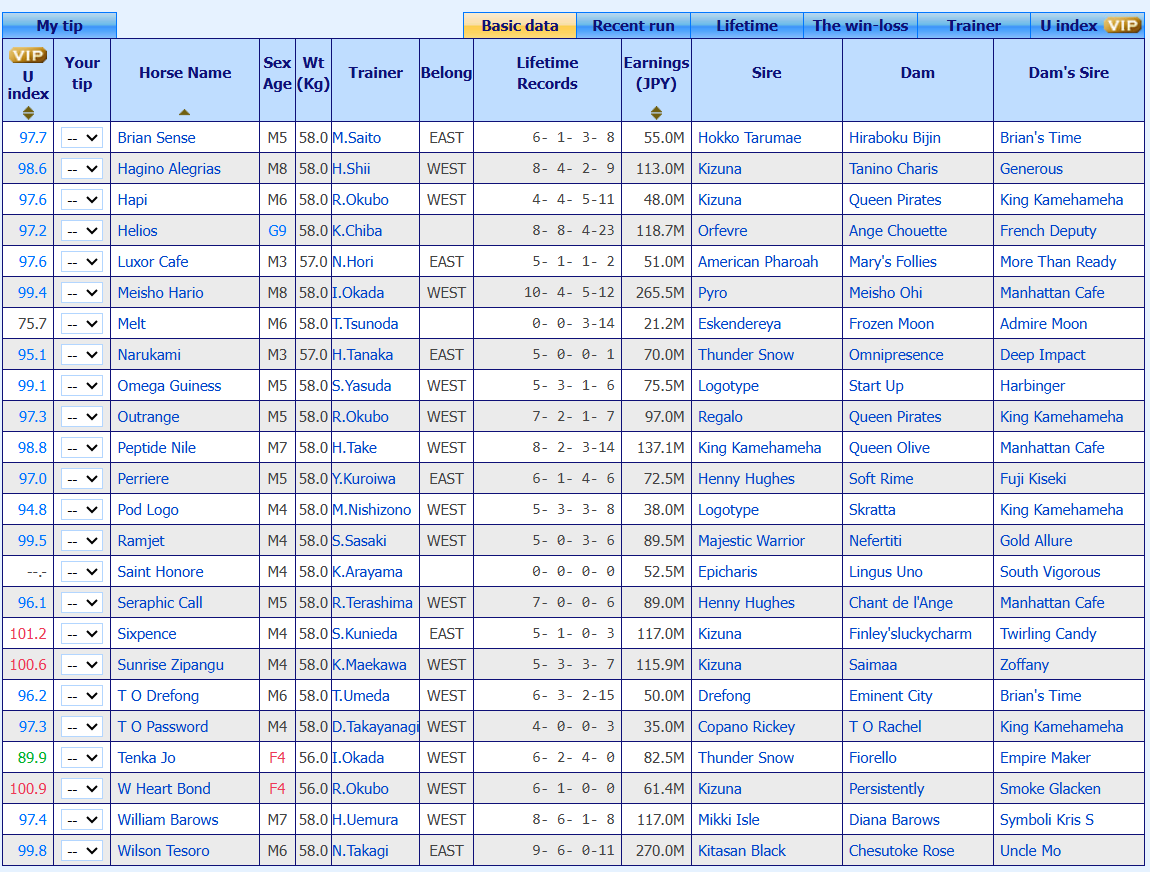This screenshot has height=872, width=1150.
Task: Open tip dropdown for Omega Guiness
Action: (x=81, y=386)
